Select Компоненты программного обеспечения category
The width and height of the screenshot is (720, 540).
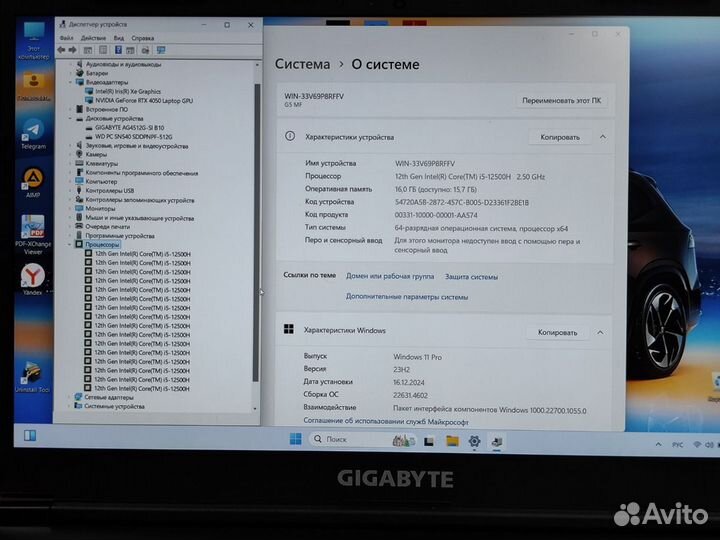(142, 173)
